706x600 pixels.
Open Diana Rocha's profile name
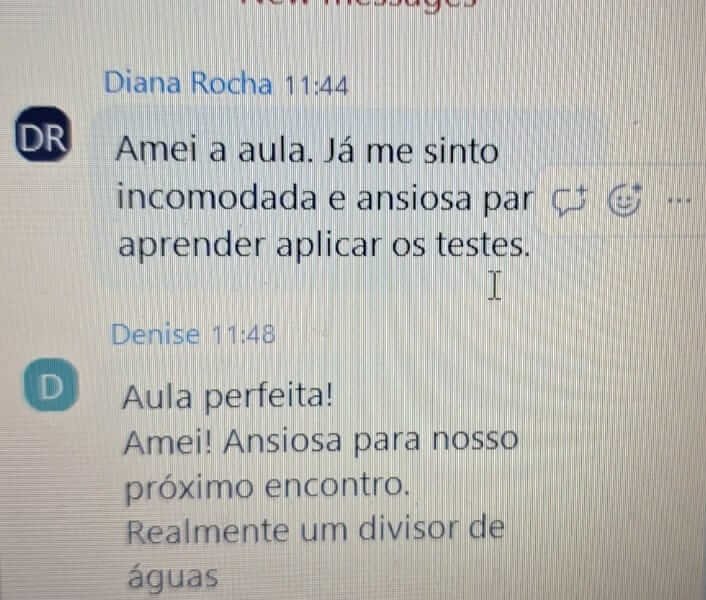(x=188, y=83)
